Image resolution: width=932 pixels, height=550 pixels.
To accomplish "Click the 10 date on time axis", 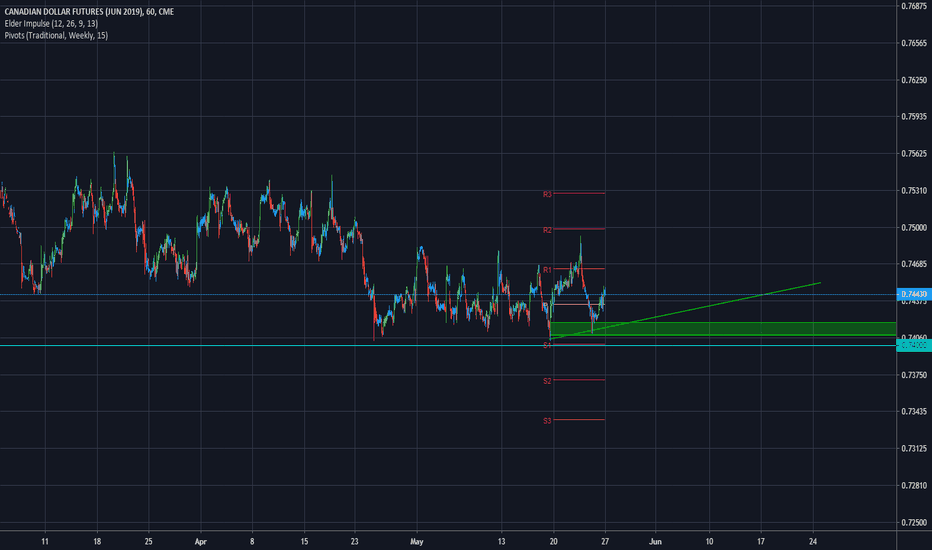I will [709, 542].
